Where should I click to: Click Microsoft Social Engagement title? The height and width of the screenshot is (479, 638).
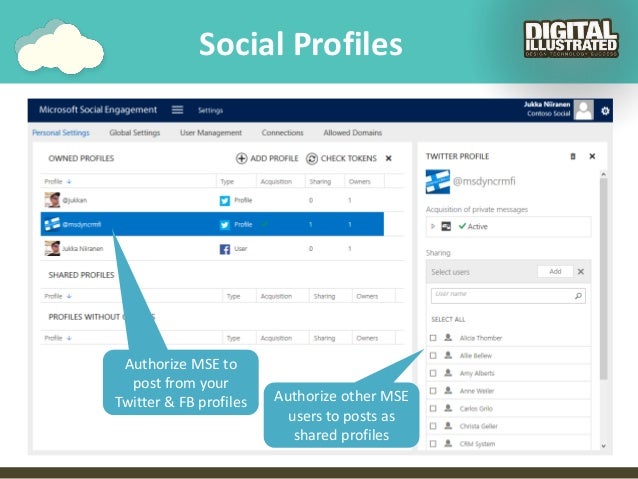click(x=98, y=110)
